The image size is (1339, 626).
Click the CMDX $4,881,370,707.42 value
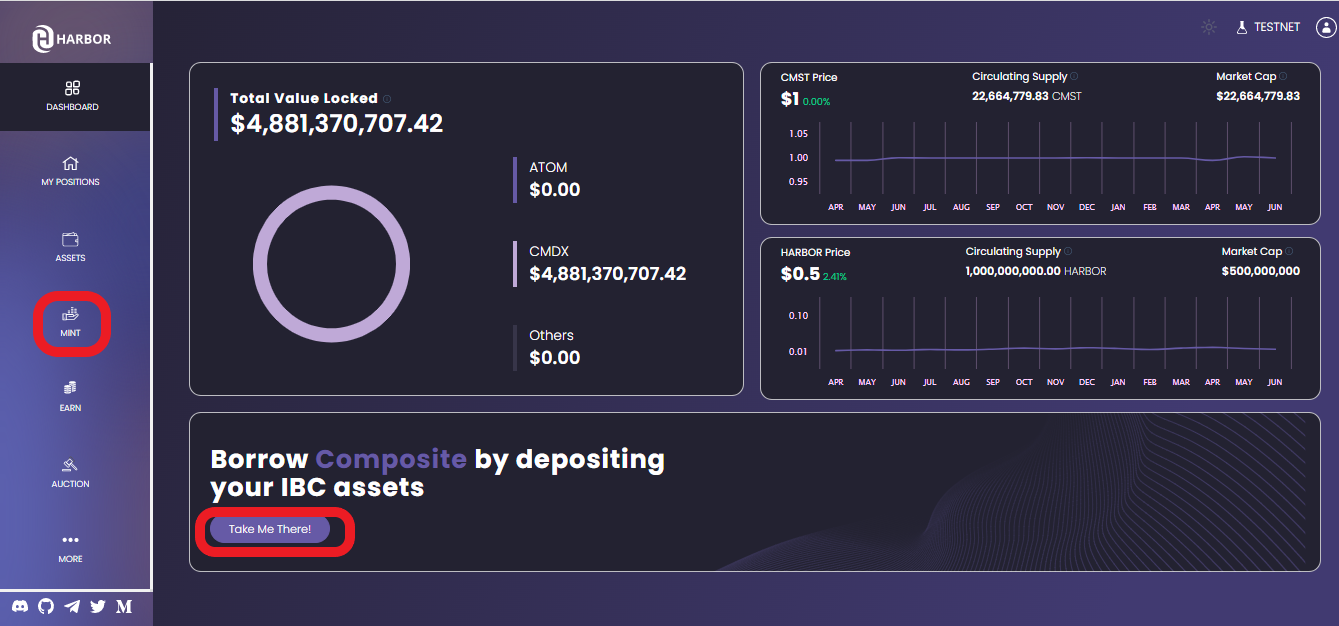(x=608, y=274)
